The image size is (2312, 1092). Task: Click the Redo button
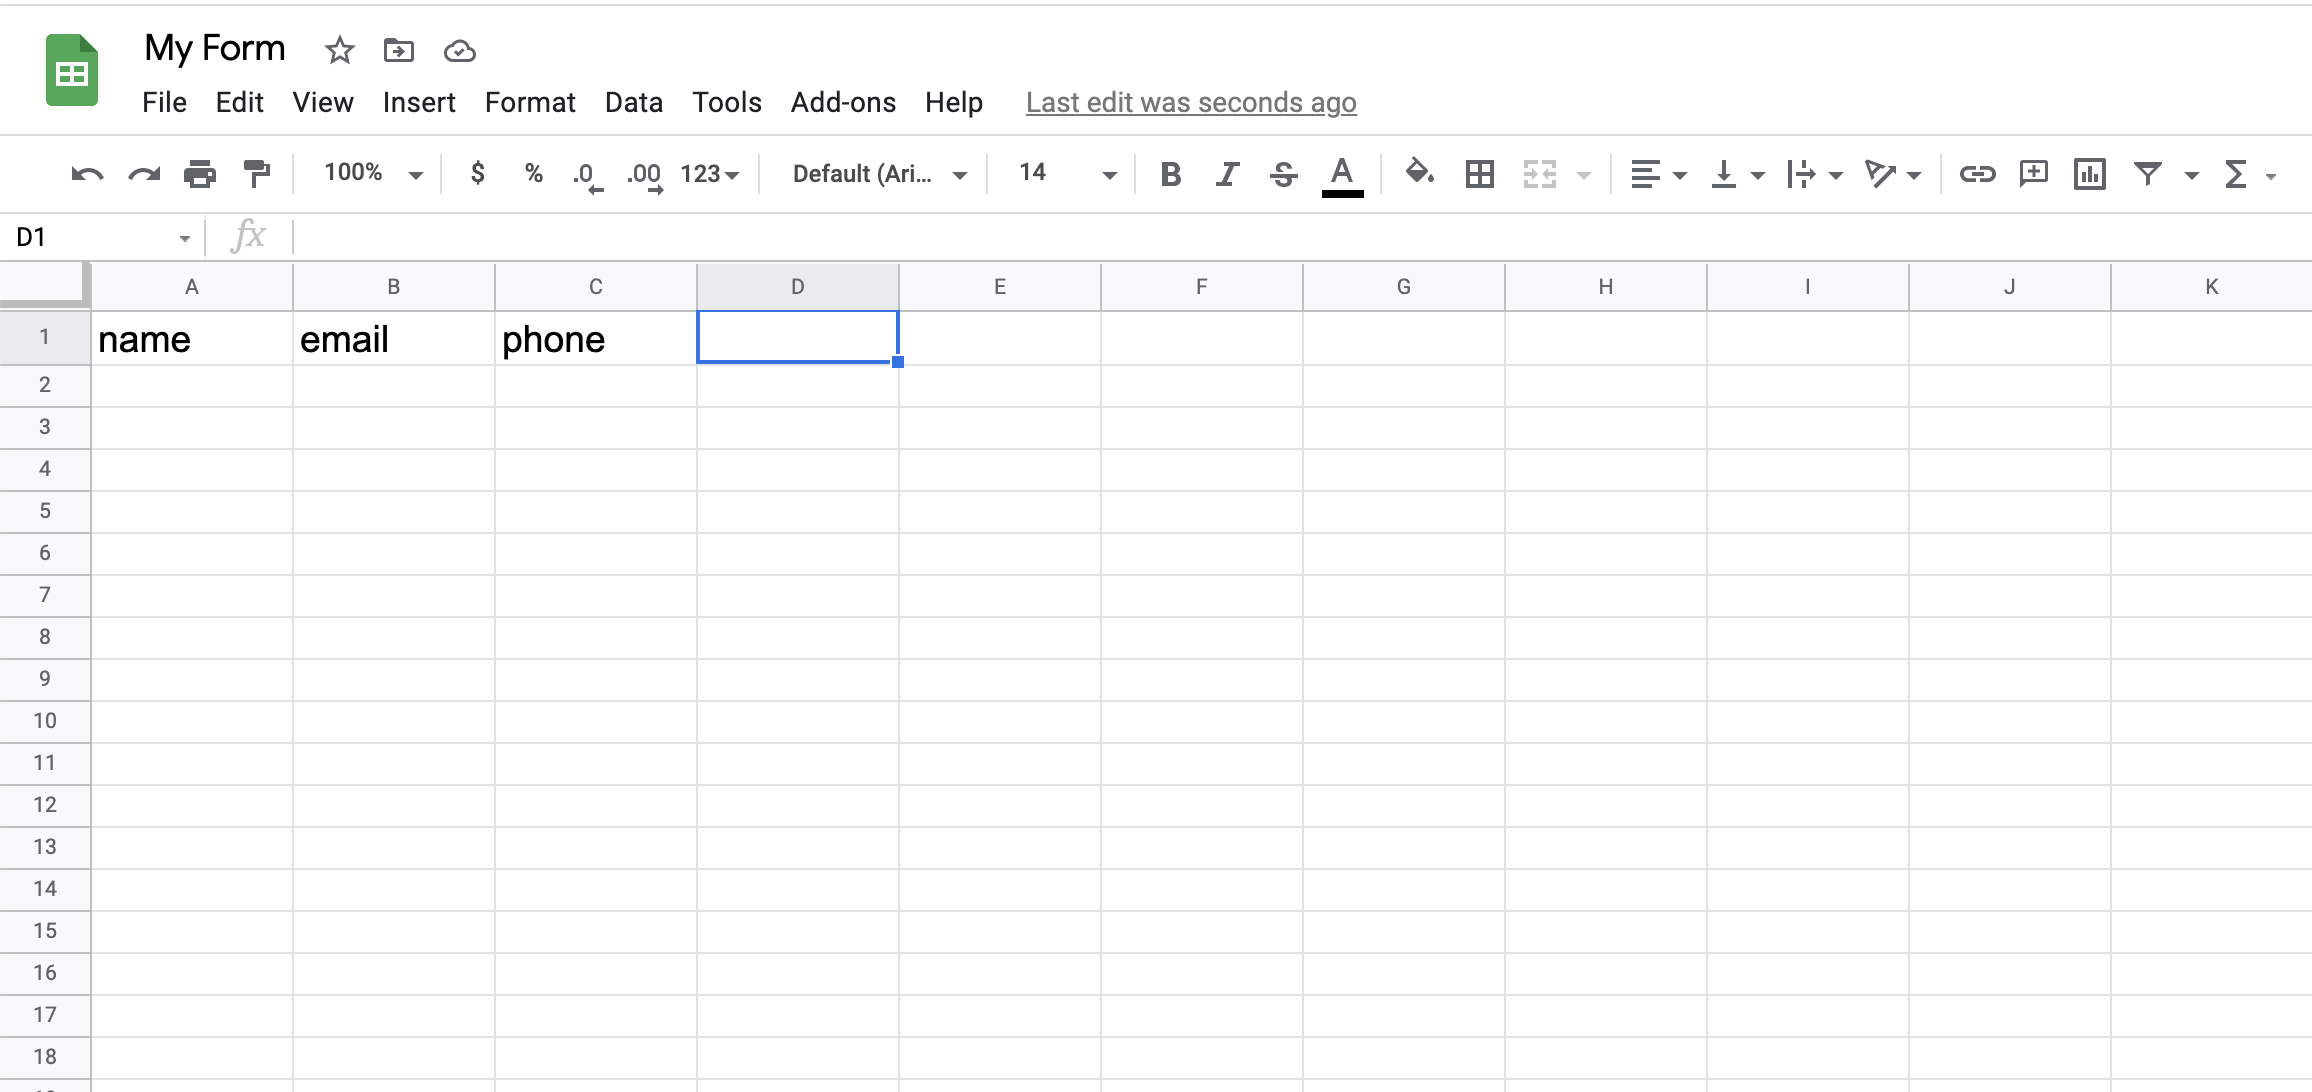(143, 175)
